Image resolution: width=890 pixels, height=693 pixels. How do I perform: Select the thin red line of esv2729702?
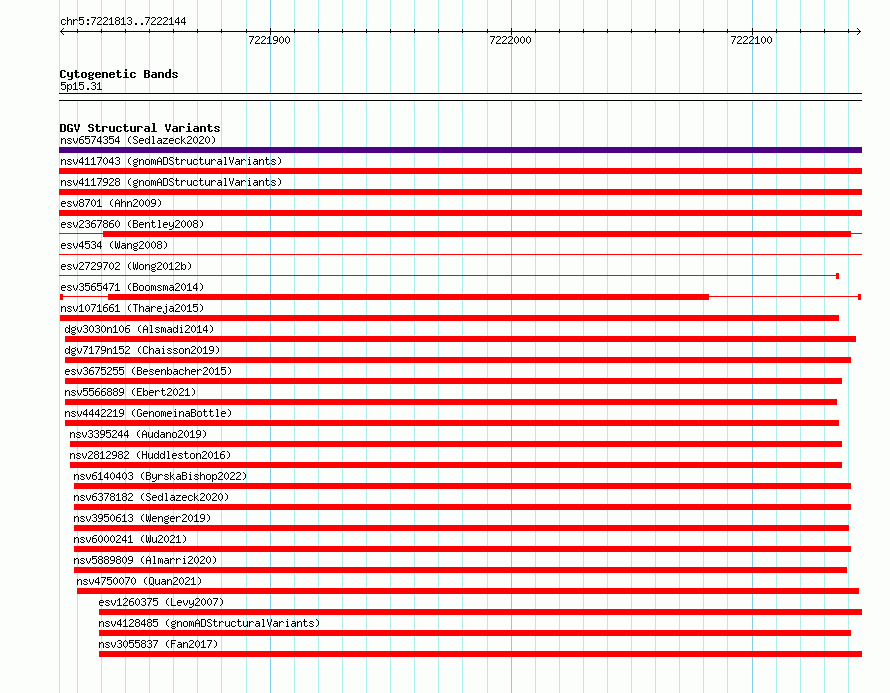(x=449, y=276)
